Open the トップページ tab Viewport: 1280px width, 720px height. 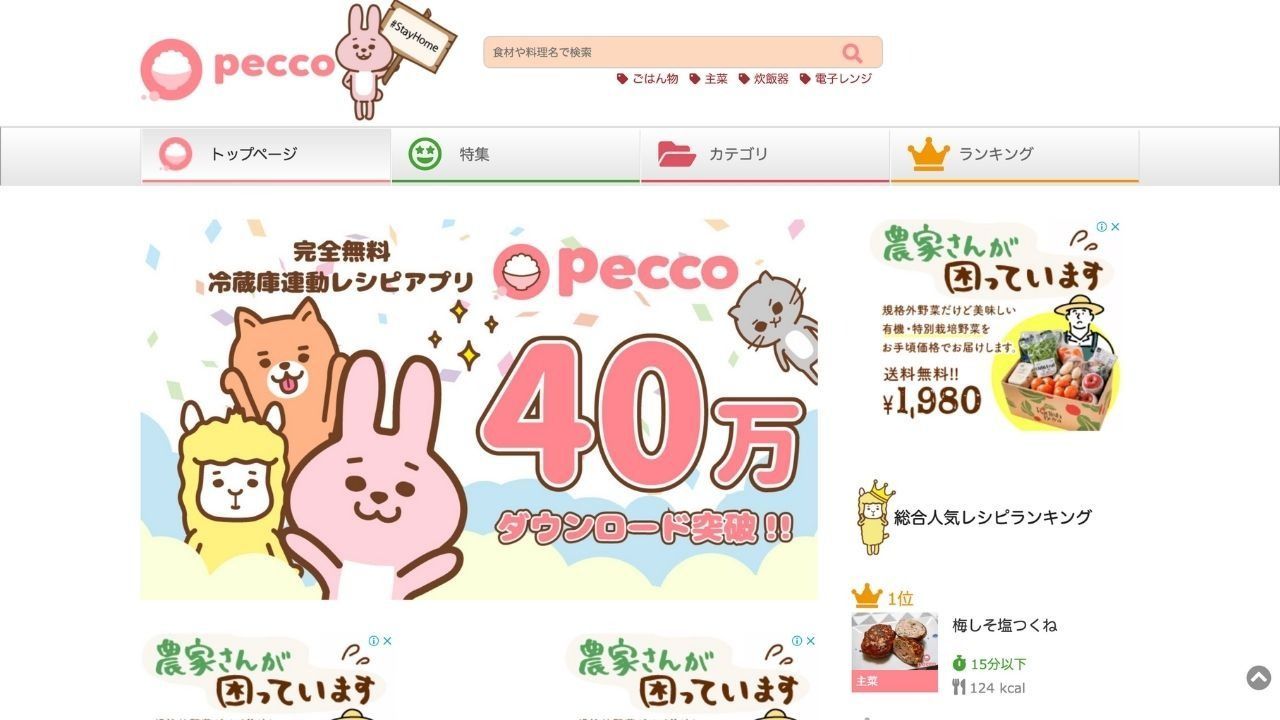pyautogui.click(x=266, y=155)
